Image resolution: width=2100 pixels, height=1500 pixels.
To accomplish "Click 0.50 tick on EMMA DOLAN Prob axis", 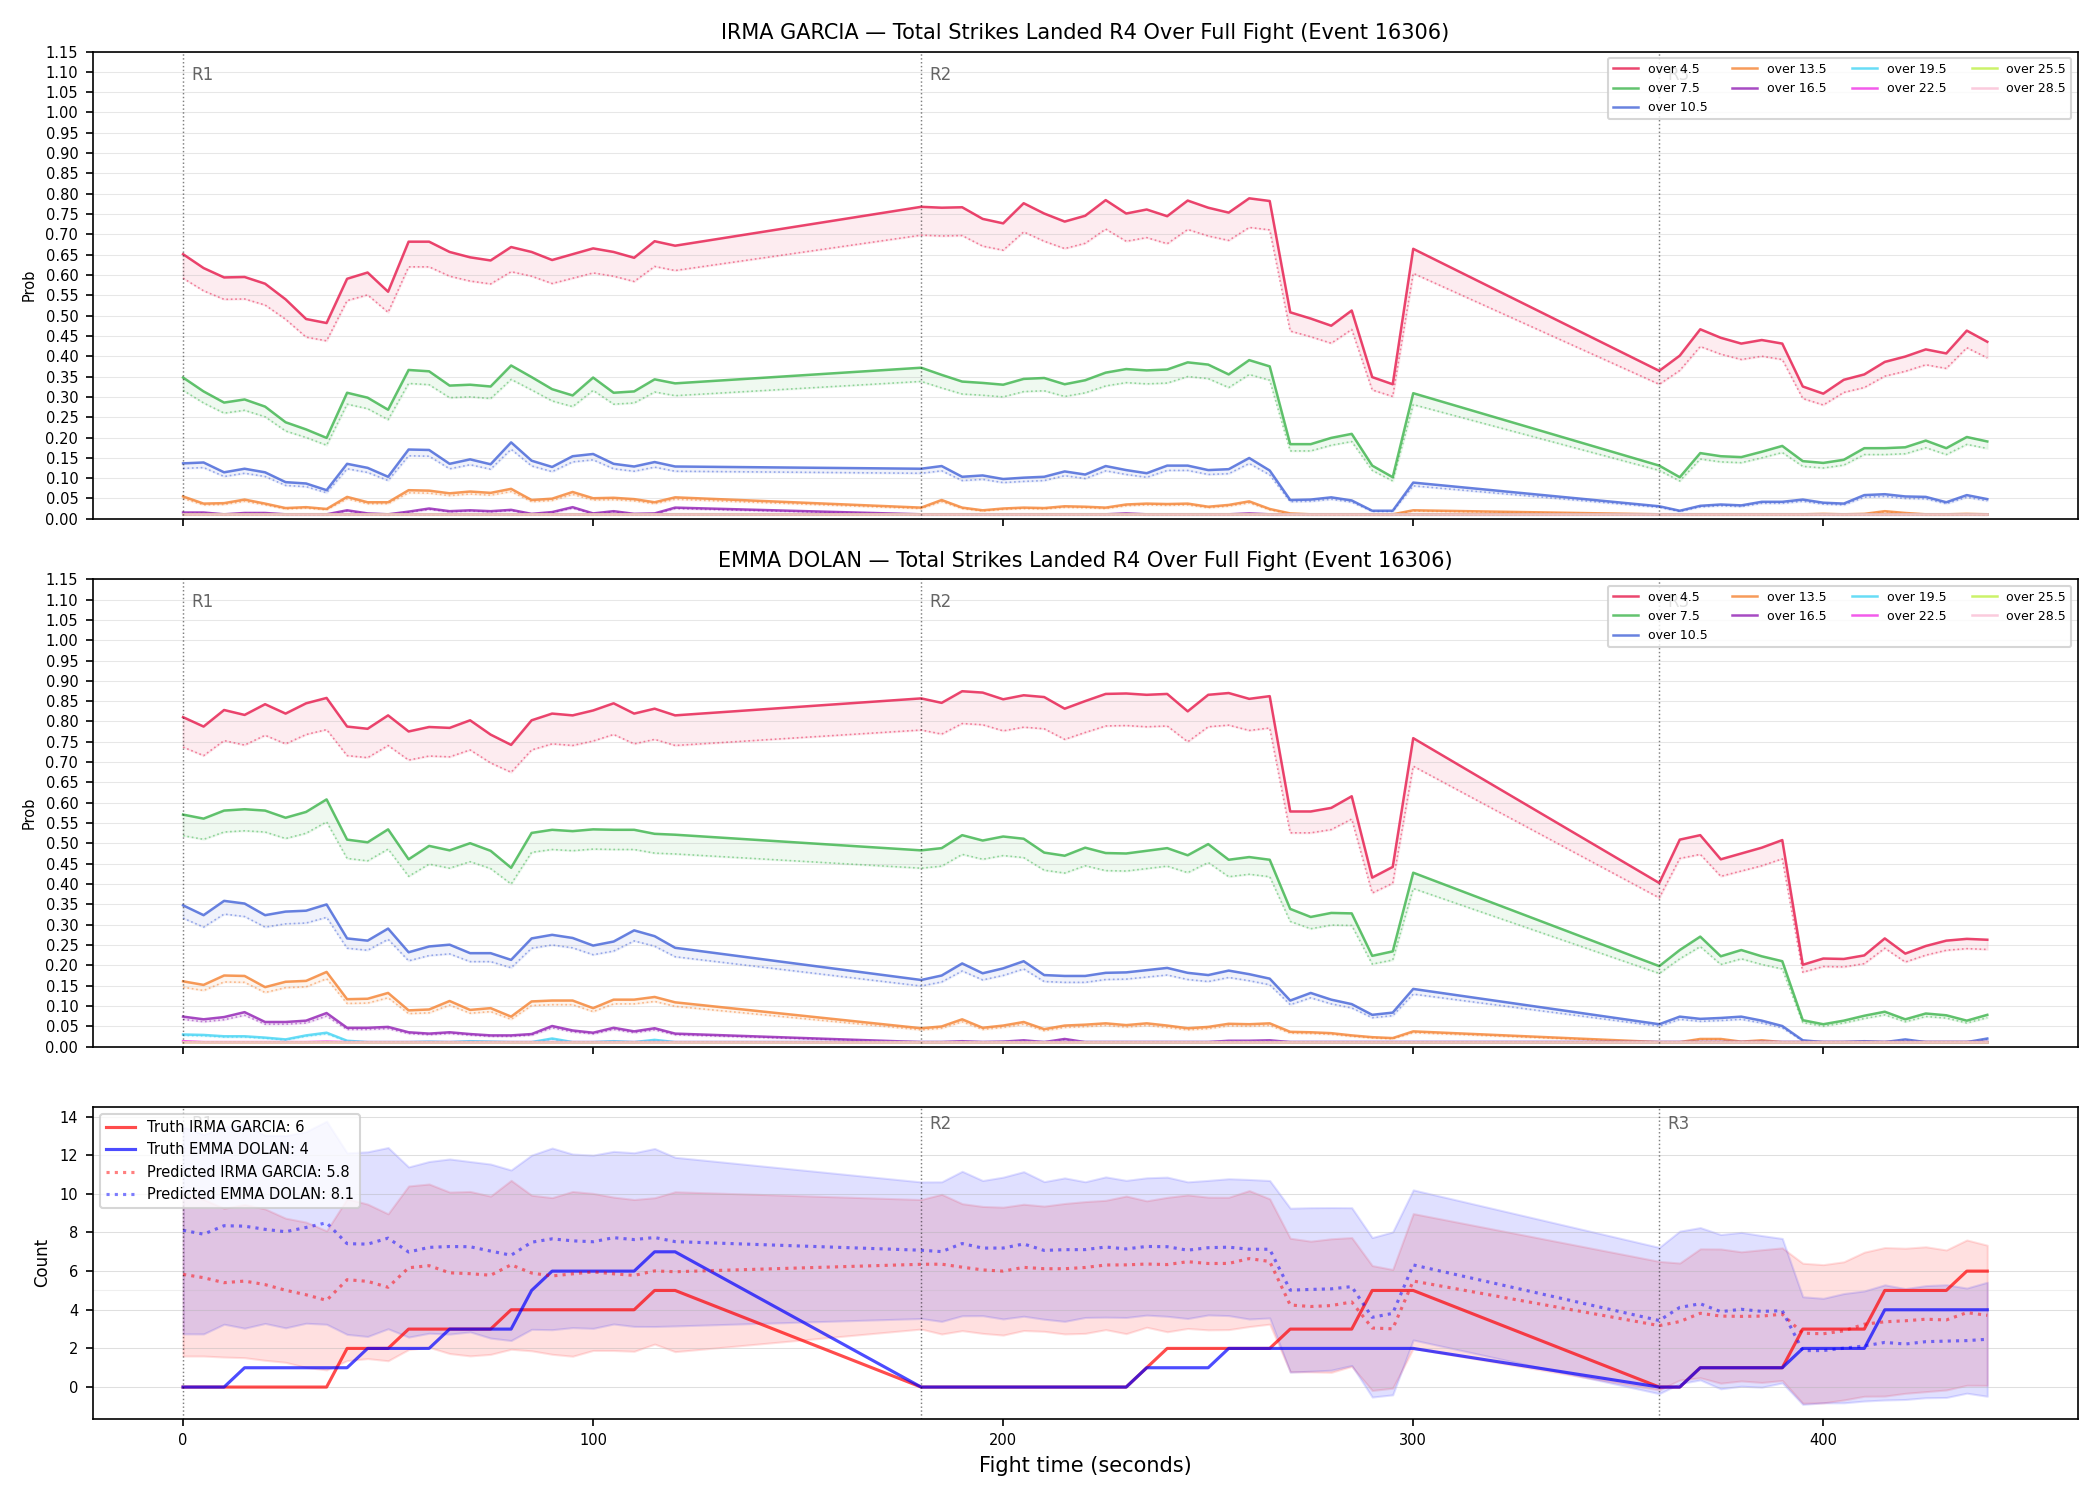I will coord(61,844).
